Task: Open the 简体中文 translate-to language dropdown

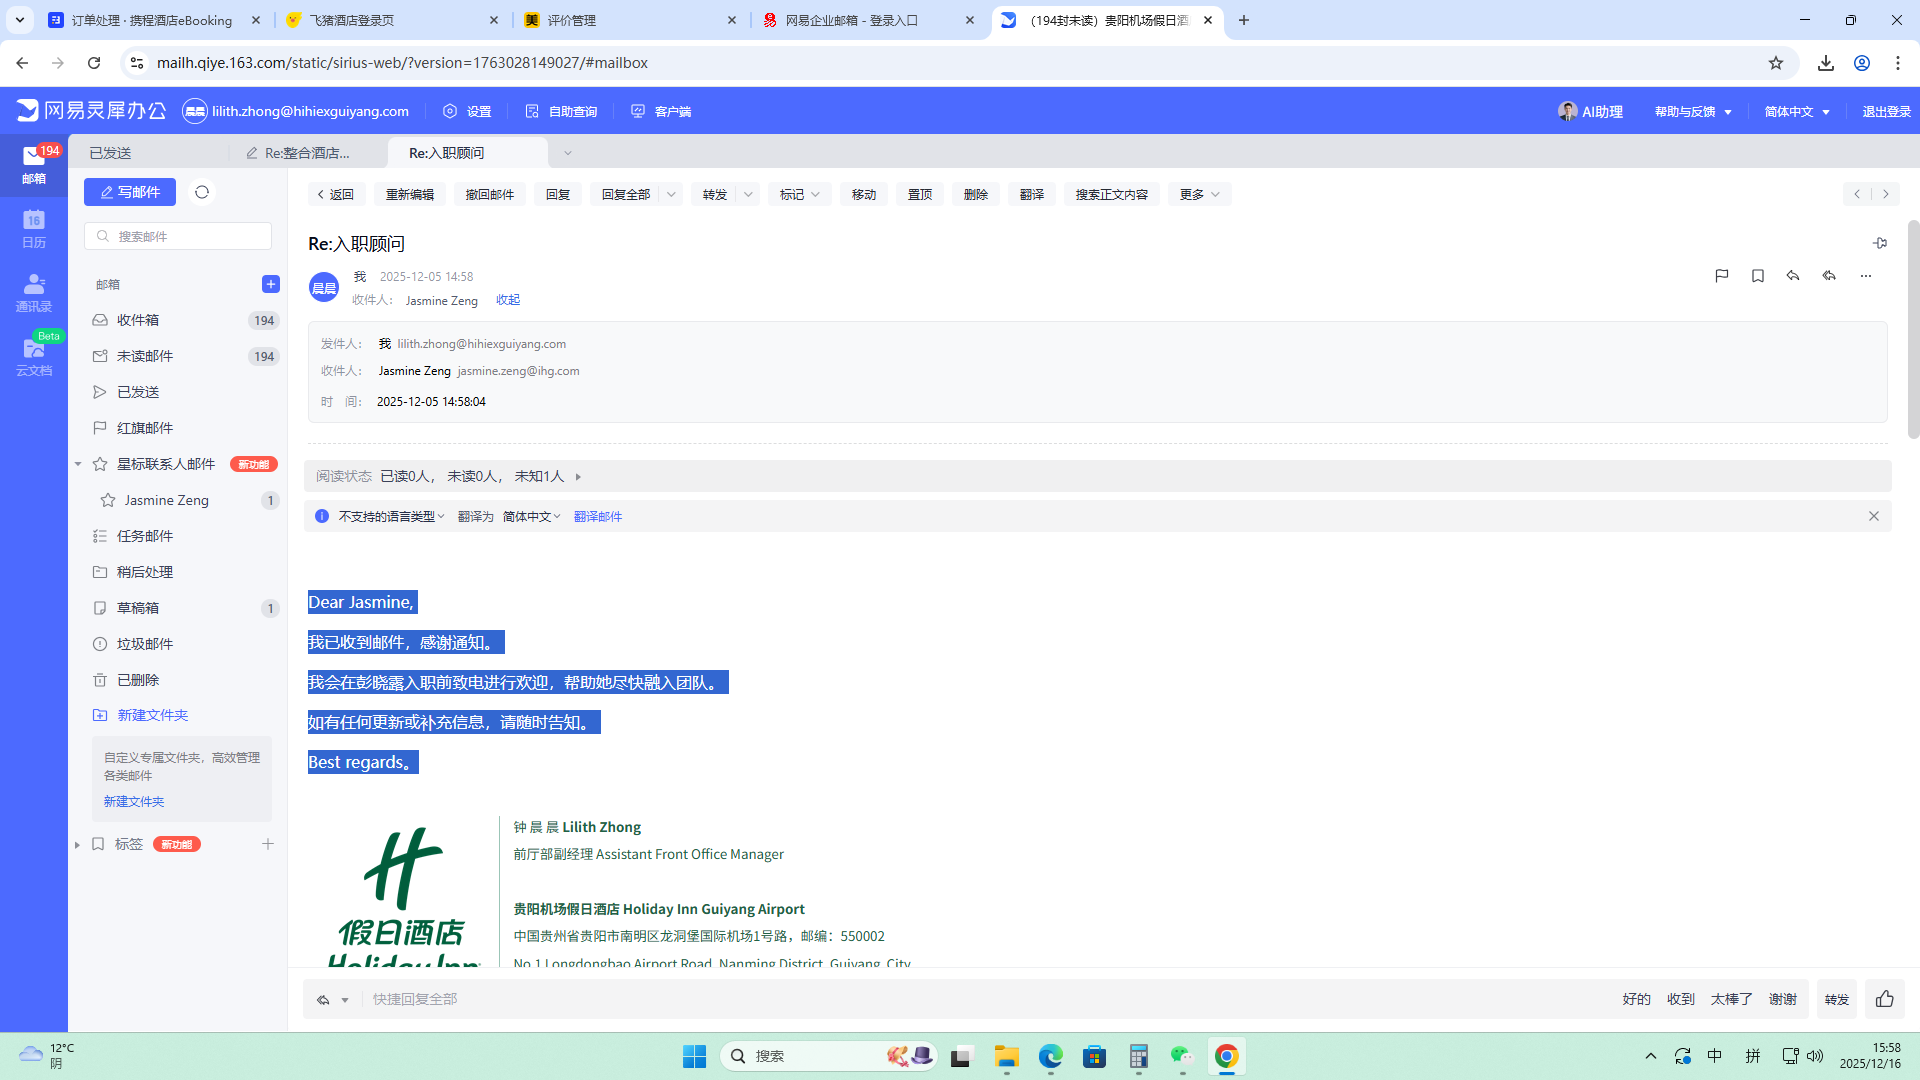Action: pos(531,517)
